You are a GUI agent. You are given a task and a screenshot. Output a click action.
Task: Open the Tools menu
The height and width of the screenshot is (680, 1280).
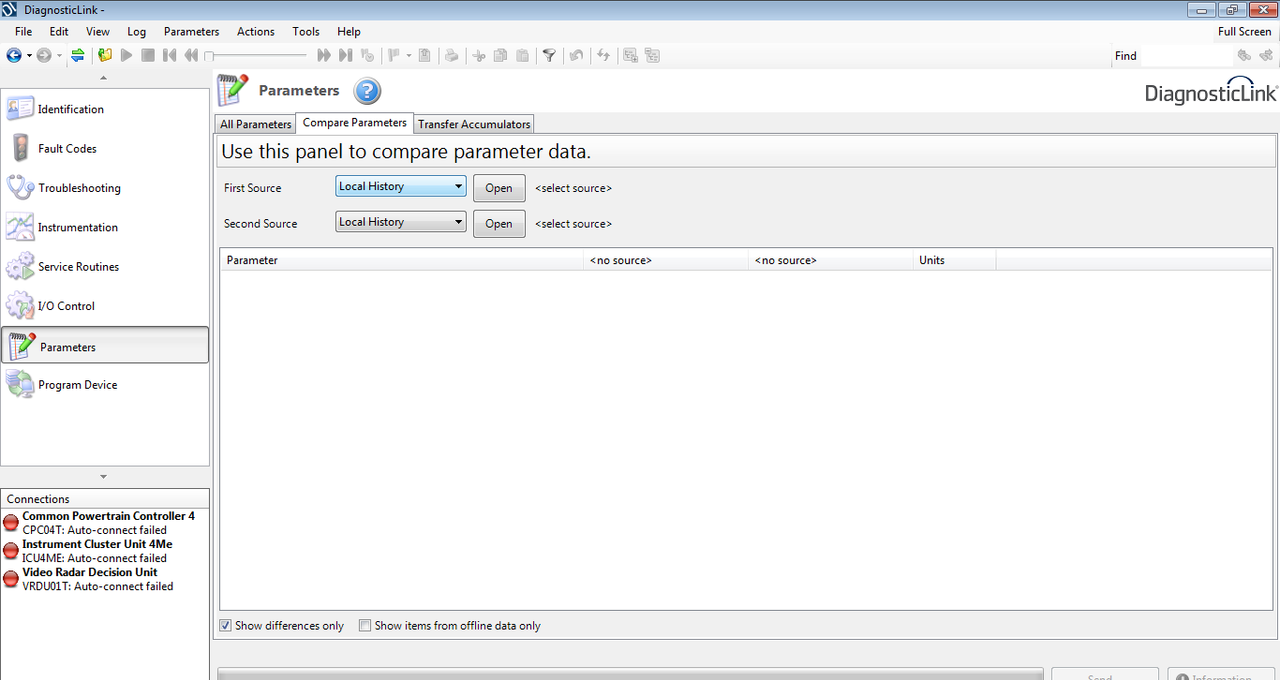coord(306,31)
